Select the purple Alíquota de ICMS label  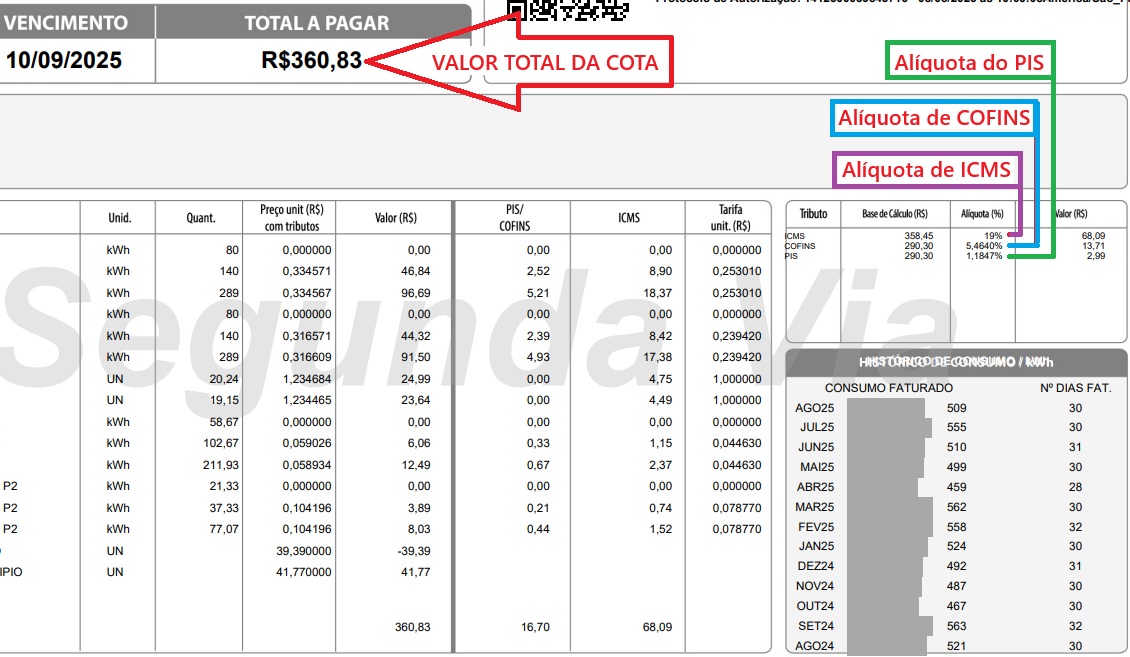click(x=926, y=169)
